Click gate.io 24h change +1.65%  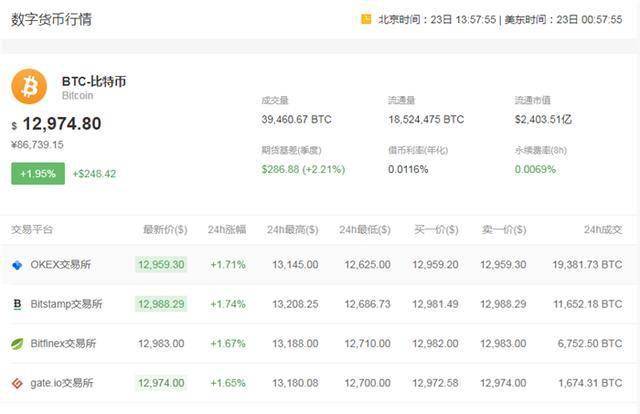coord(228,383)
